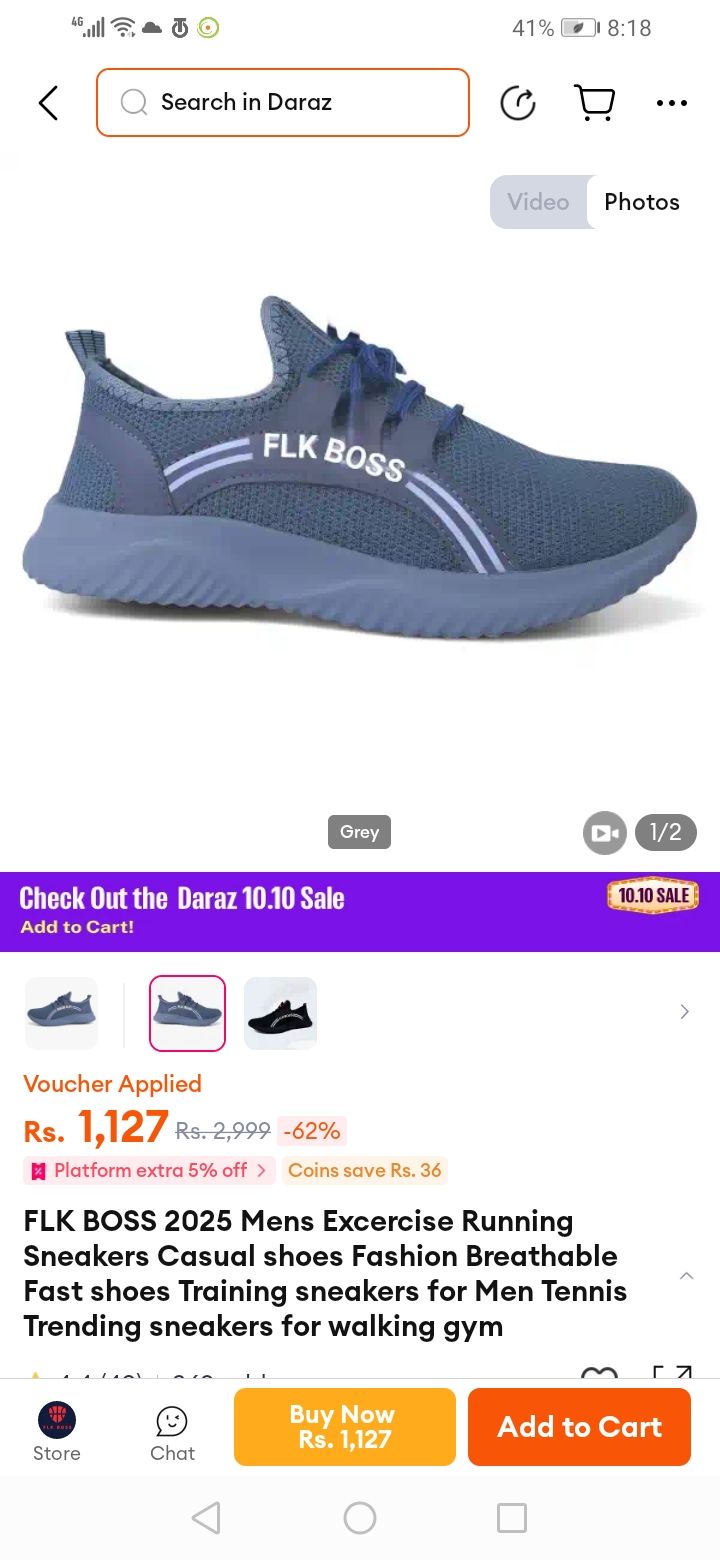Tap the back arrow icon

pyautogui.click(x=48, y=103)
